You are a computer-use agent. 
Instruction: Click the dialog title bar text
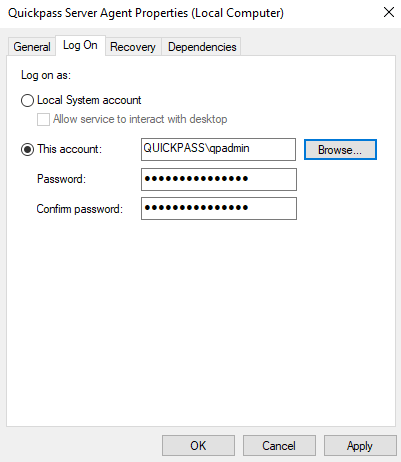[x=146, y=13]
